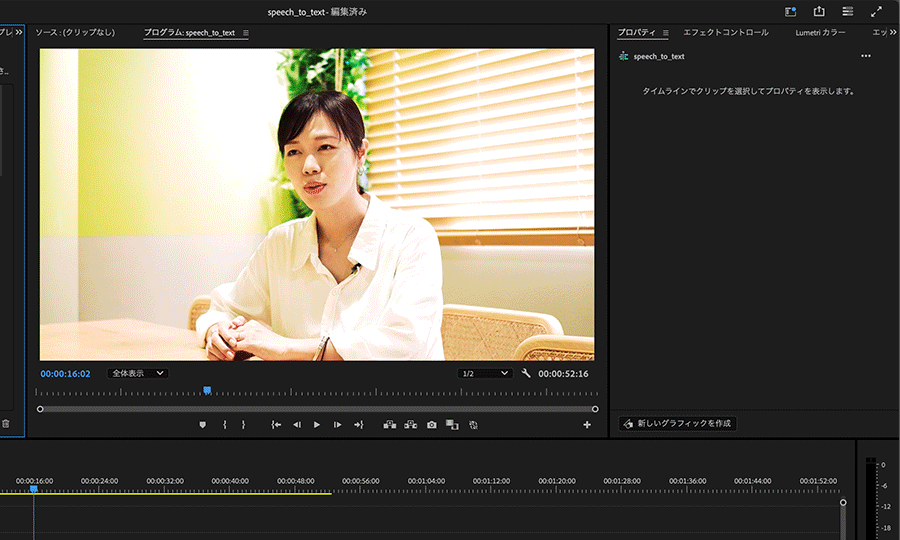The height and width of the screenshot is (540, 900).
Task: Click the Extract button
Action: [410, 425]
